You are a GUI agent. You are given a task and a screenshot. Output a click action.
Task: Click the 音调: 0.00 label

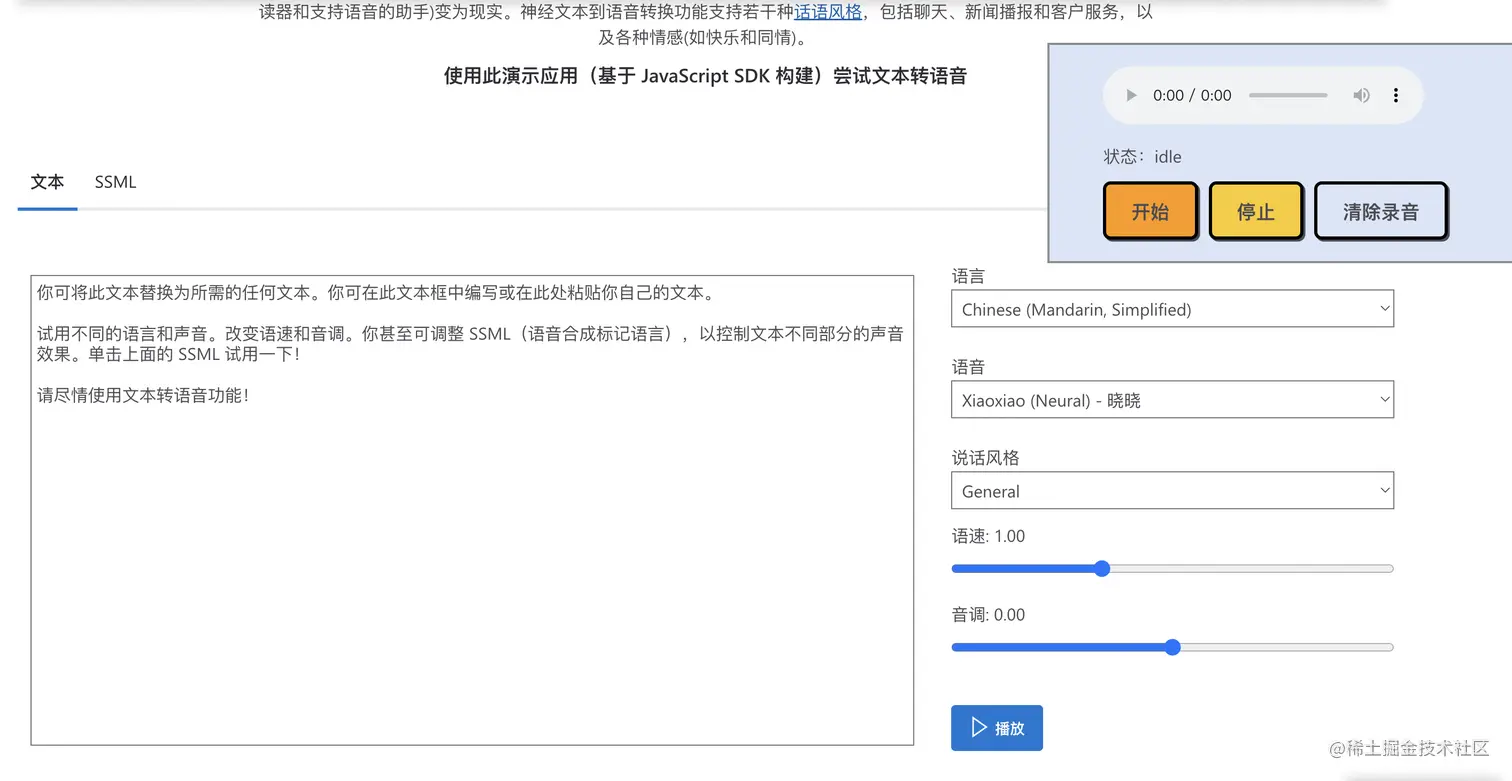tap(988, 615)
